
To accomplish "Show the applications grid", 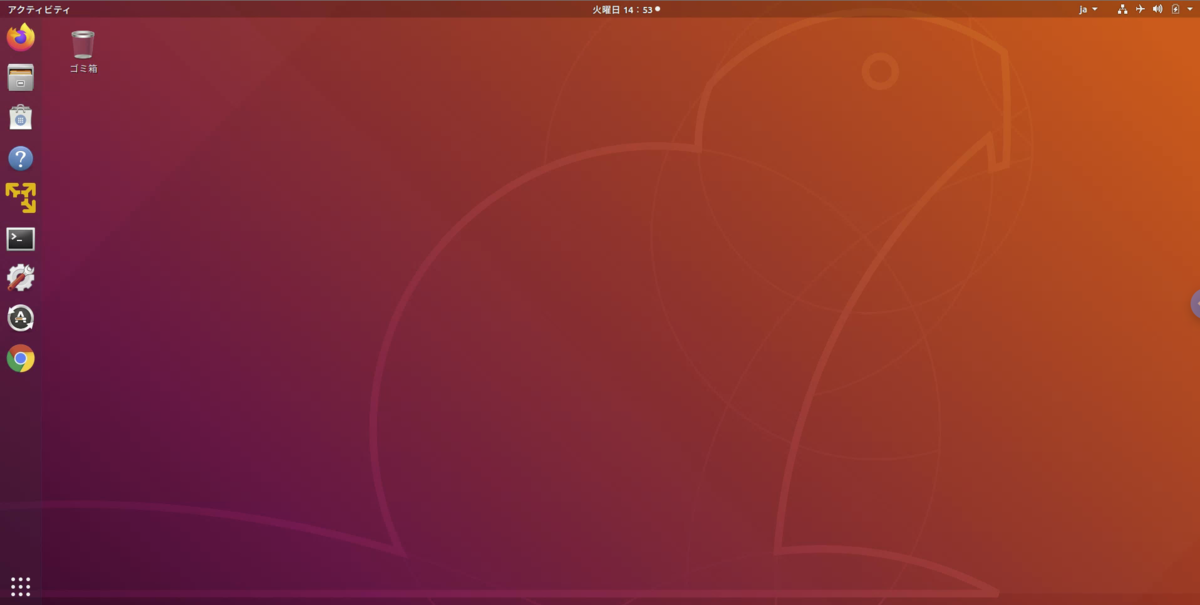I will 21,586.
